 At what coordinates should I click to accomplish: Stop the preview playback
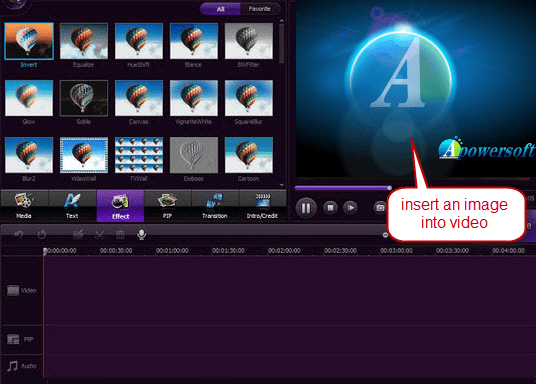(x=331, y=208)
